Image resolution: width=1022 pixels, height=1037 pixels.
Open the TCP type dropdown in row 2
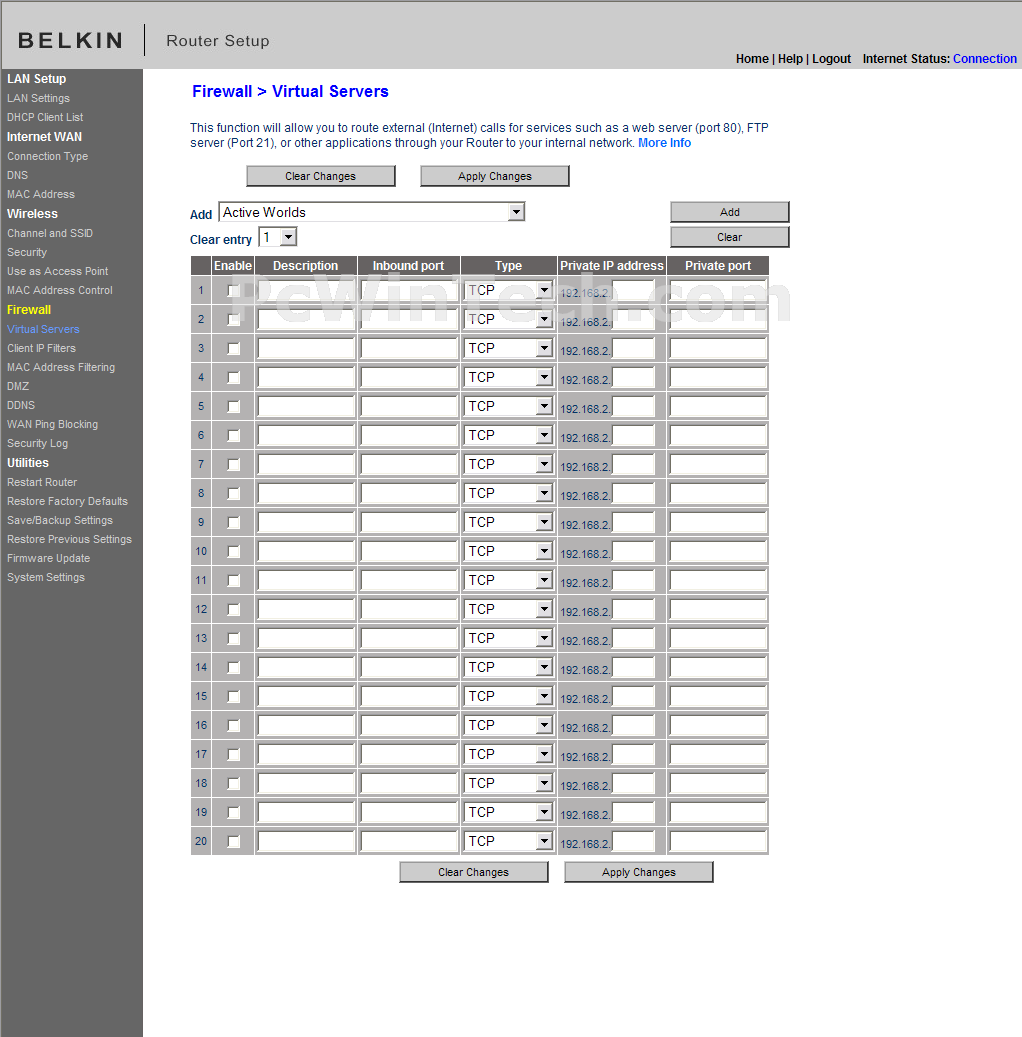508,319
